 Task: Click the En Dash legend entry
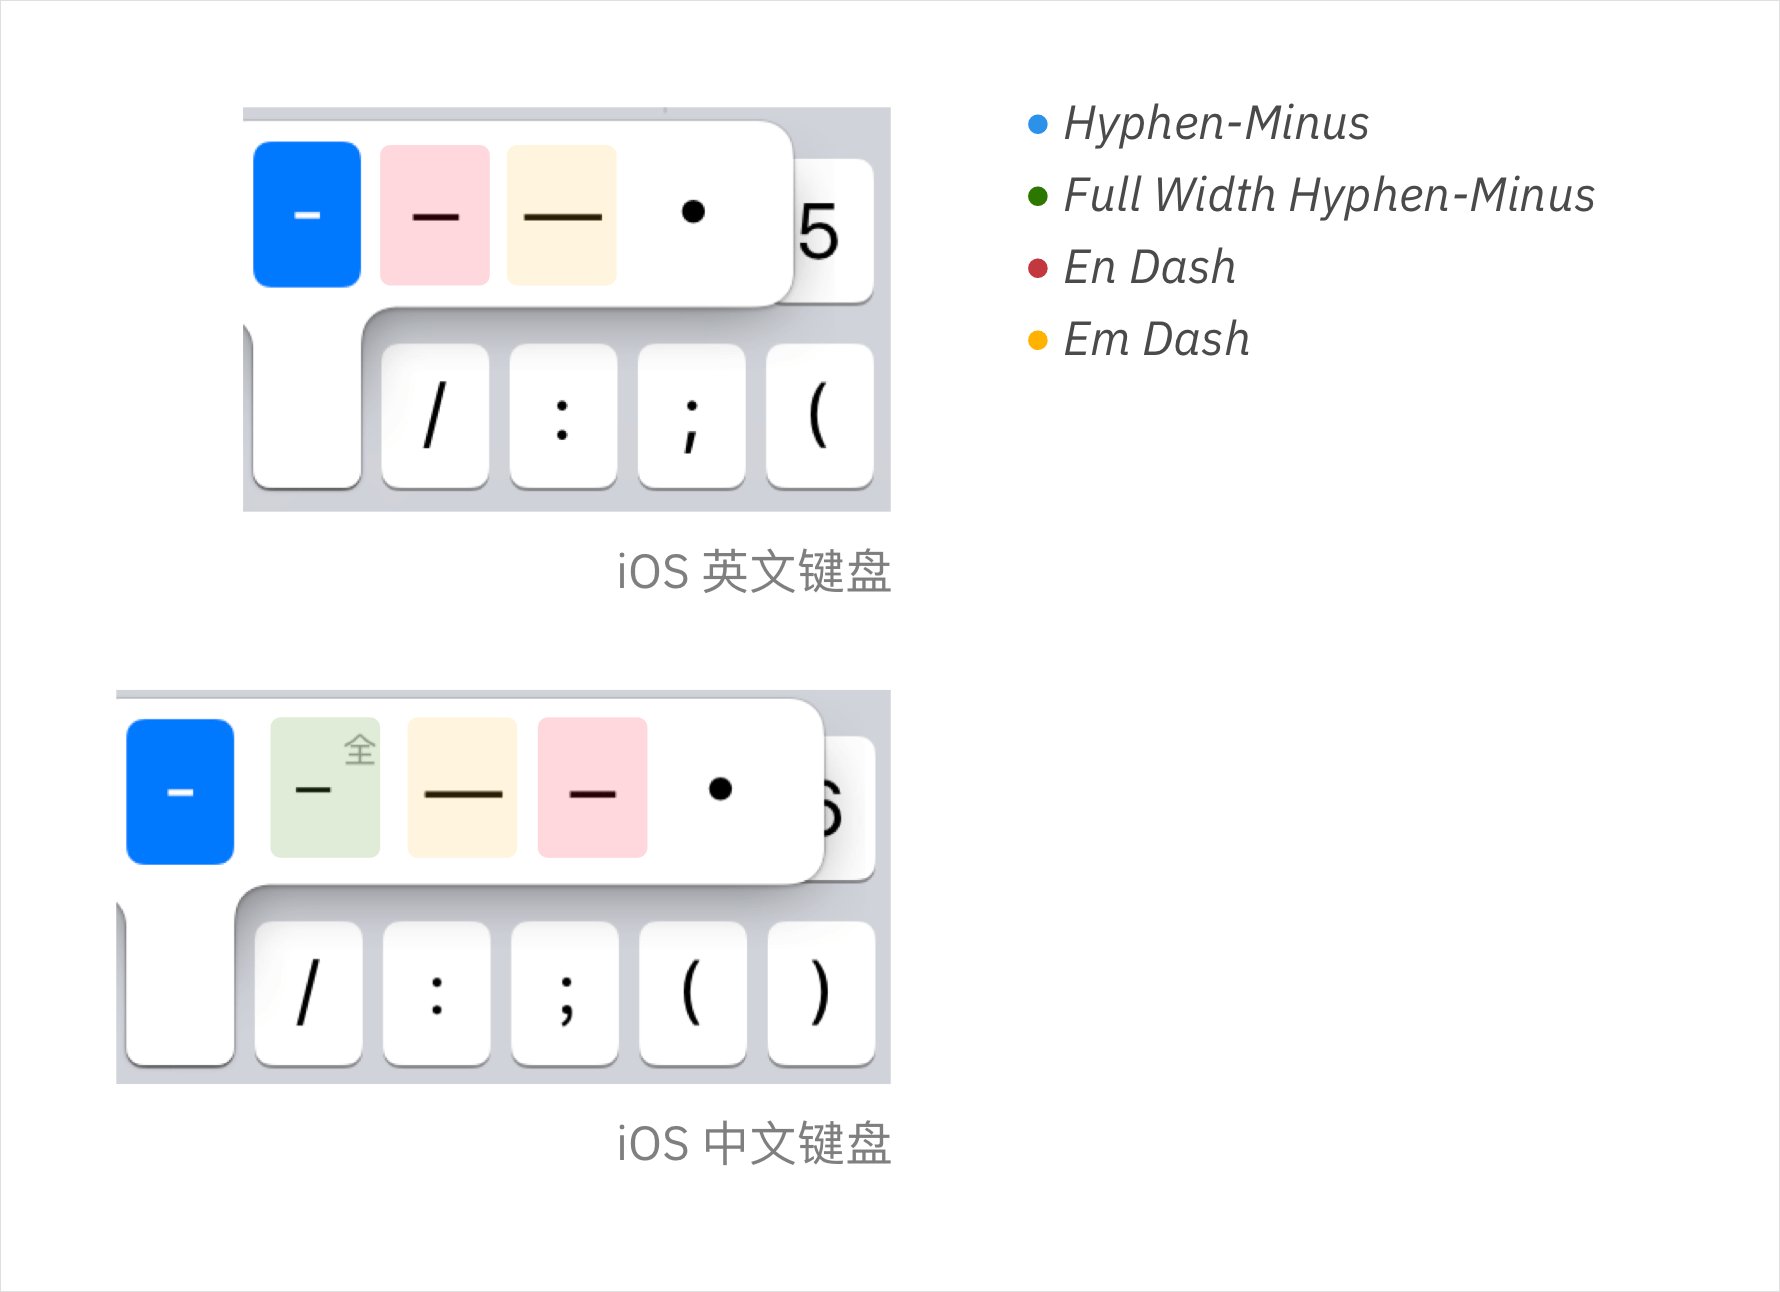point(1148,266)
